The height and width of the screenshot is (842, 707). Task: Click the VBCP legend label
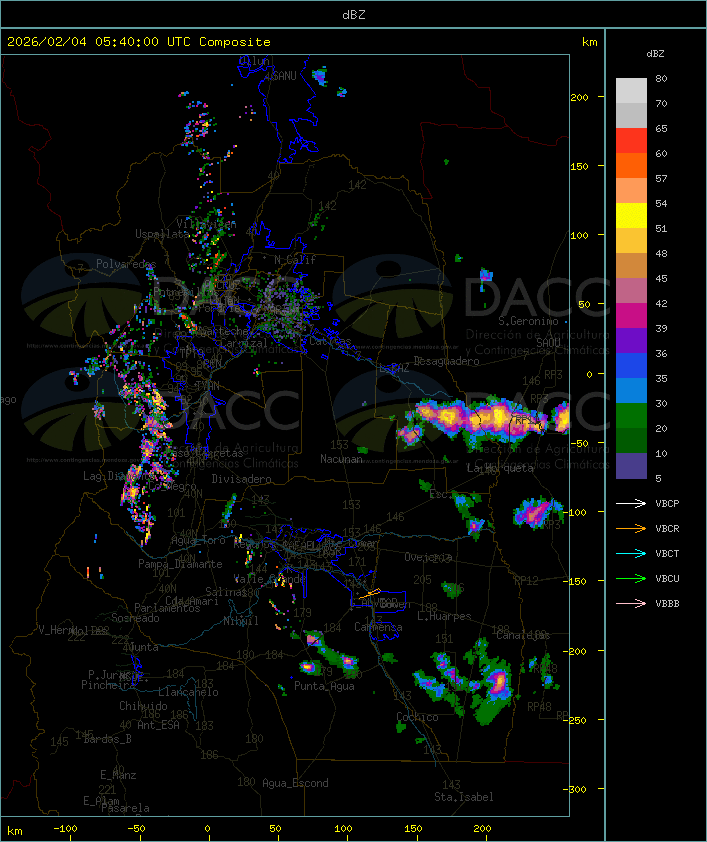pyautogui.click(x=667, y=503)
